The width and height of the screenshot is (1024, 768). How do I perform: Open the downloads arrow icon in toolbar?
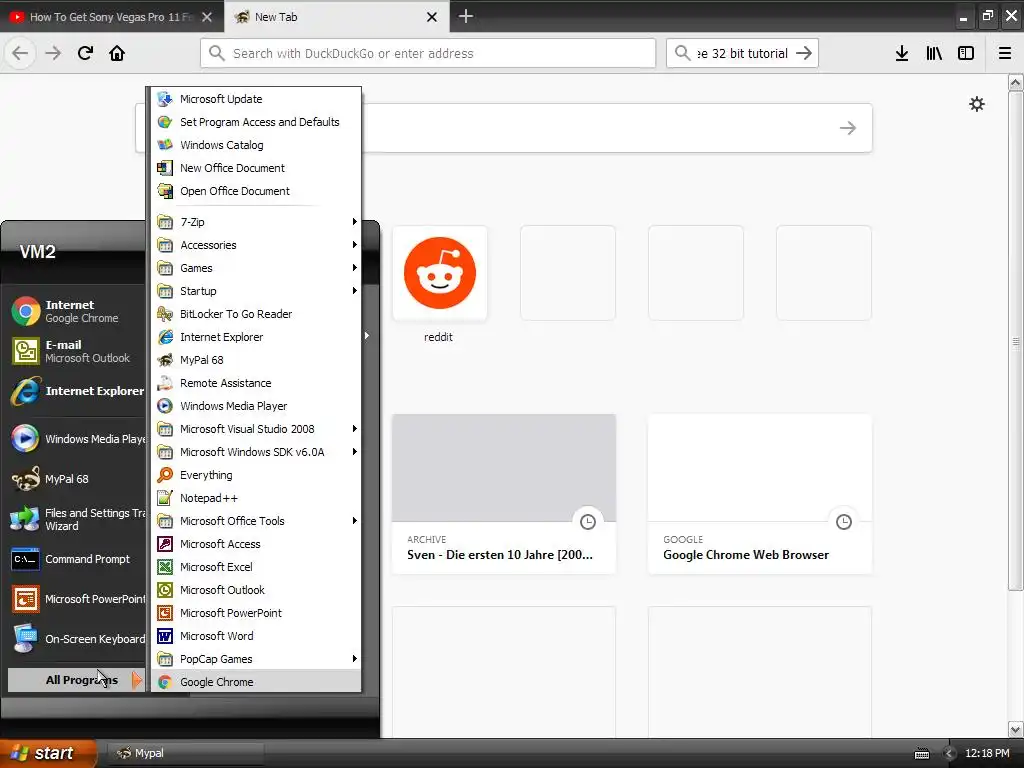tap(902, 53)
